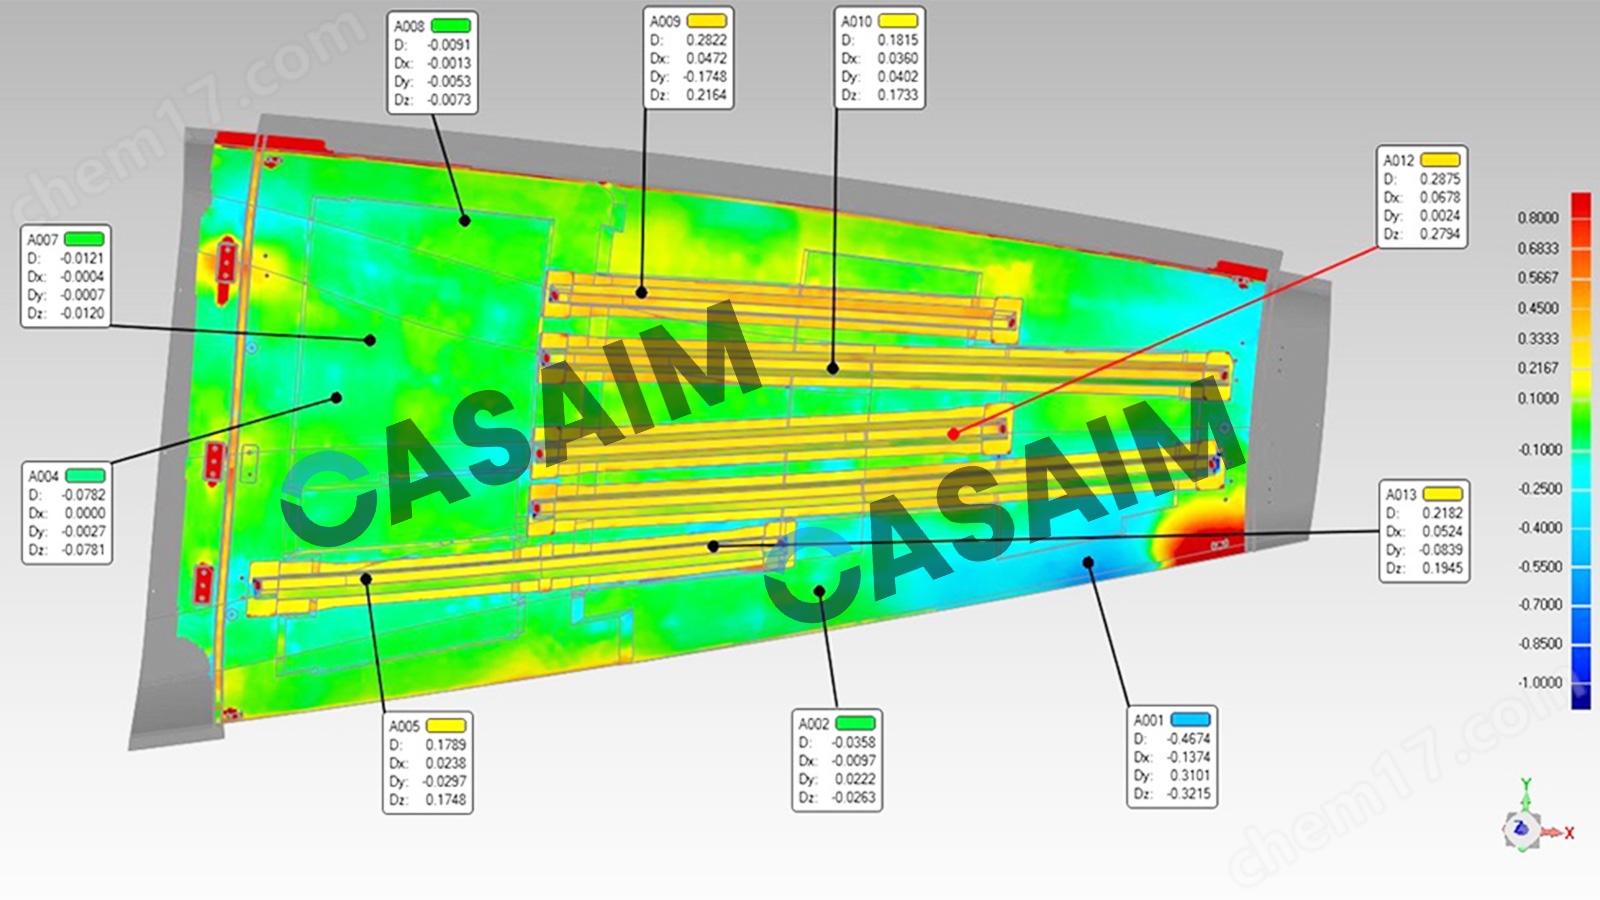Select the A004 annotation label
This screenshot has width=1600, height=900.
[43, 476]
